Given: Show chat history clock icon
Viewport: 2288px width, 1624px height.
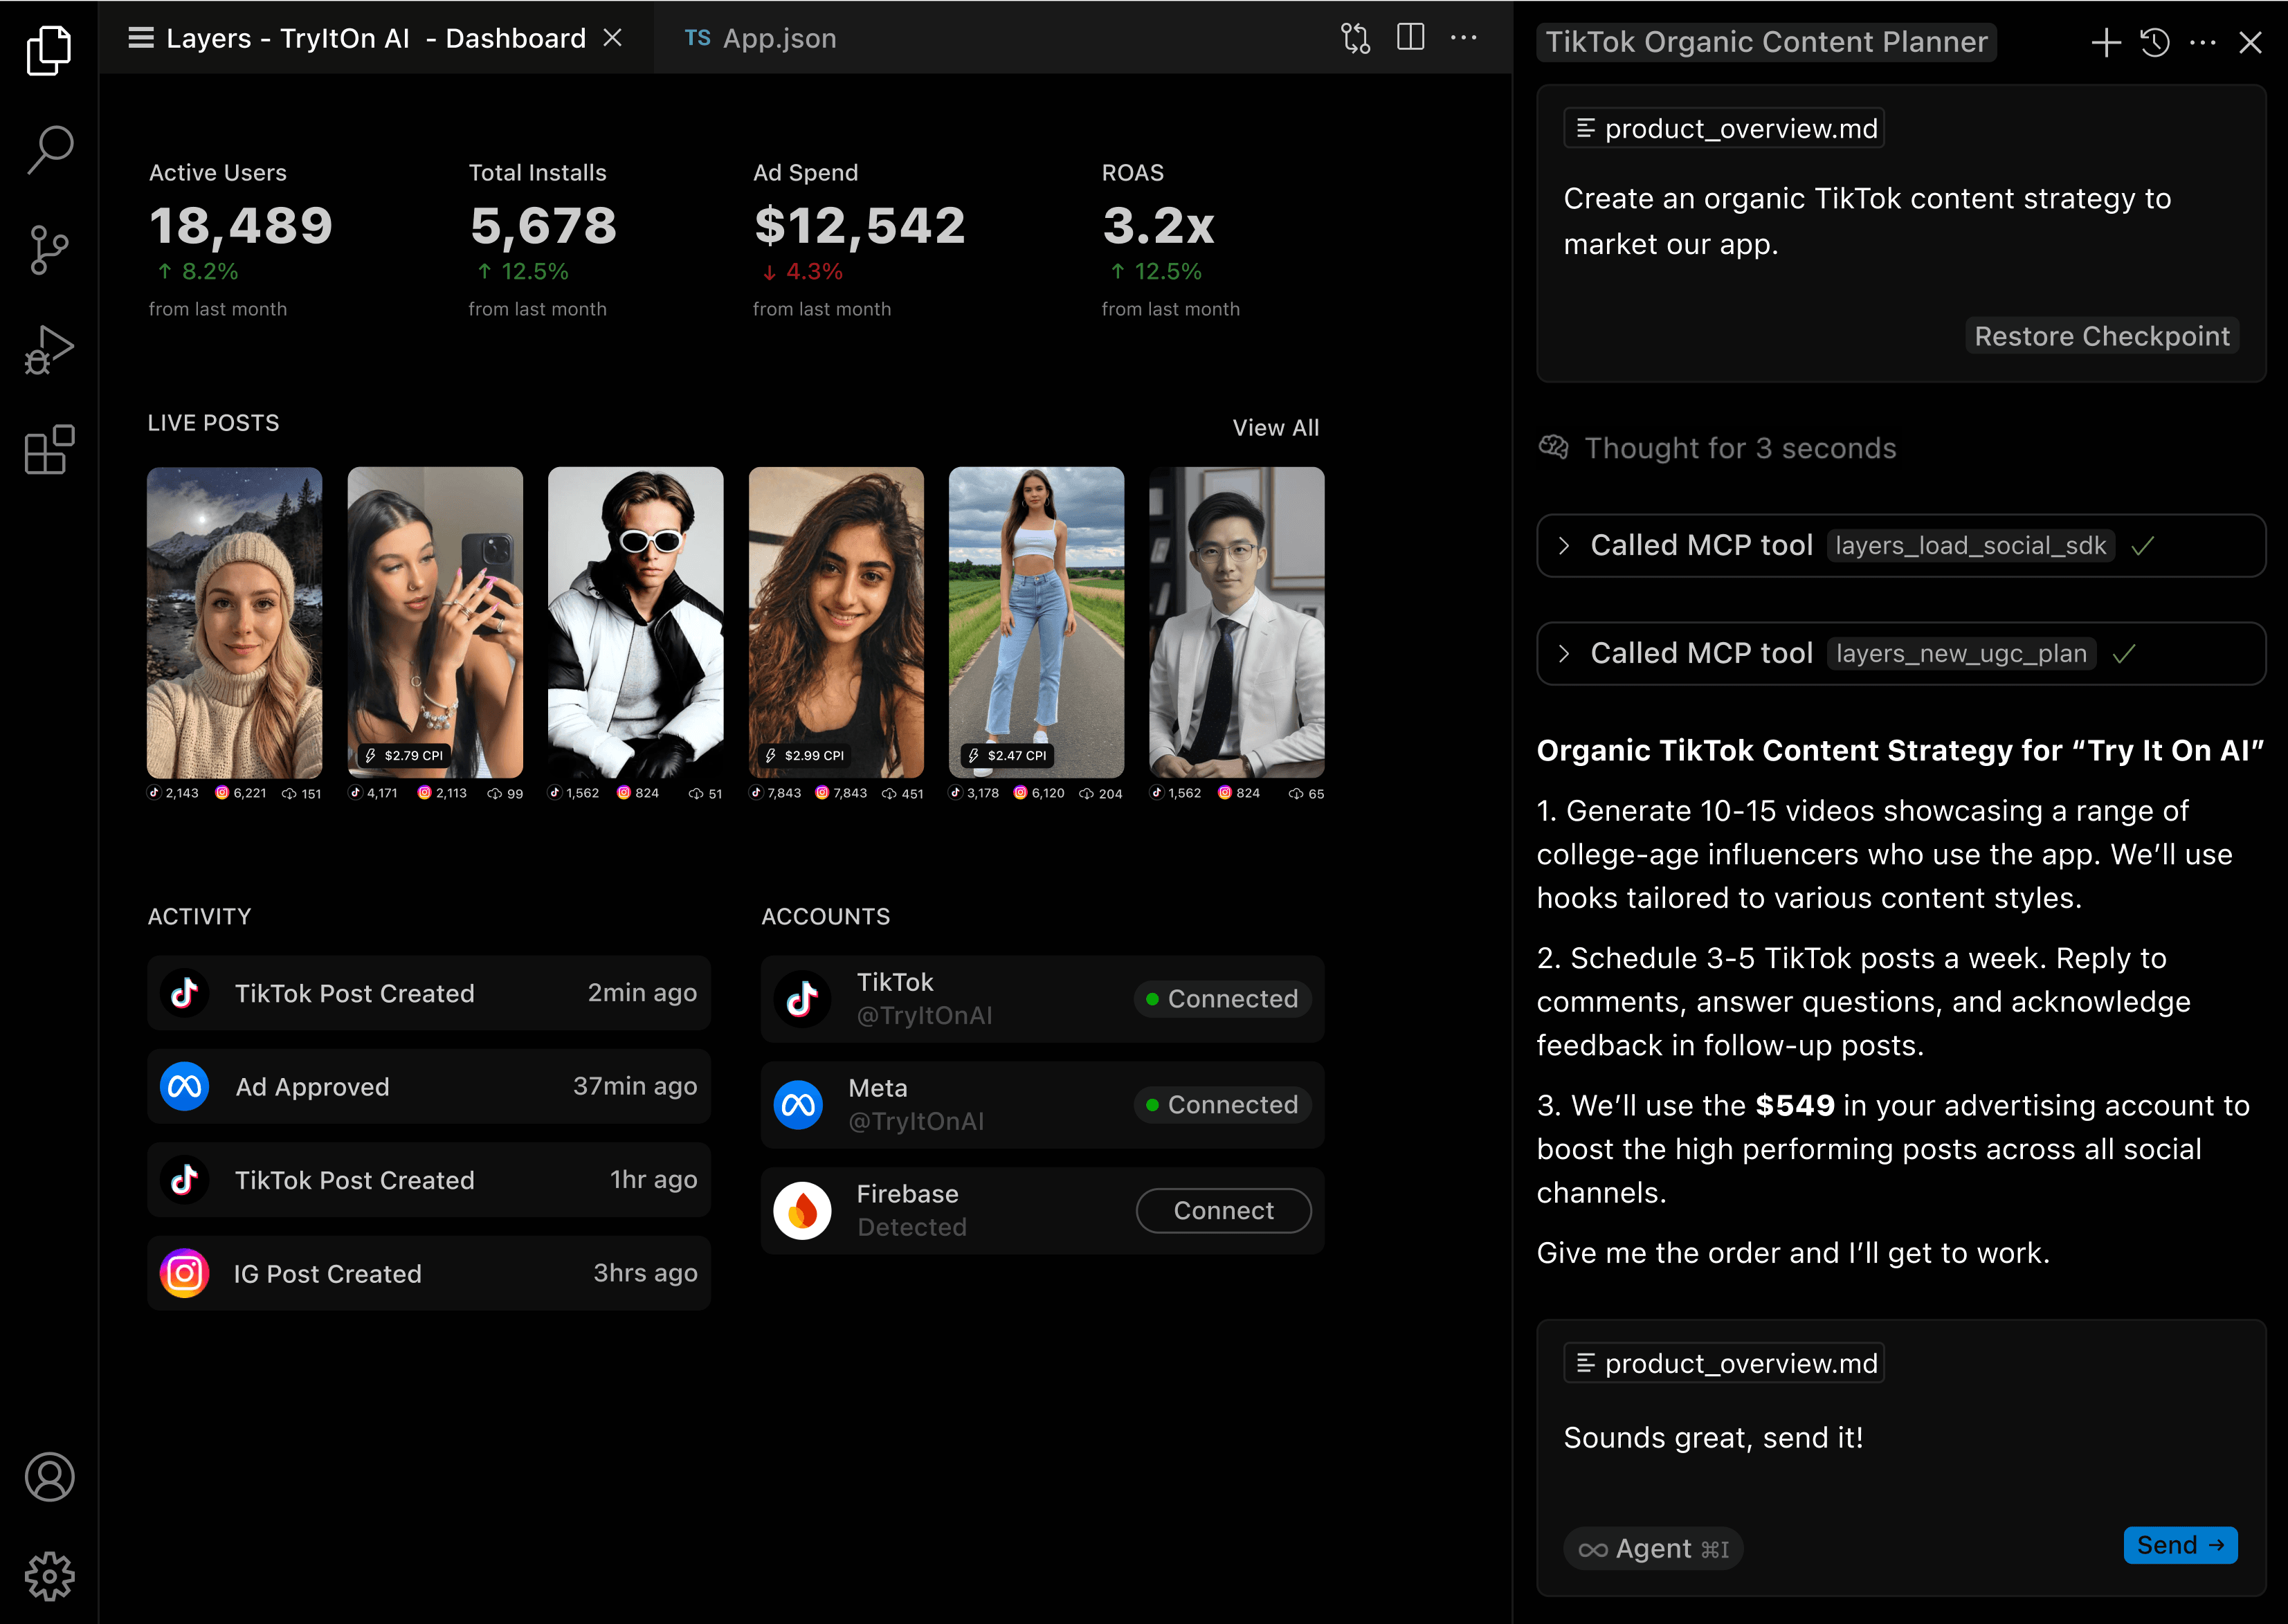Looking at the screenshot, I should coord(2155,42).
